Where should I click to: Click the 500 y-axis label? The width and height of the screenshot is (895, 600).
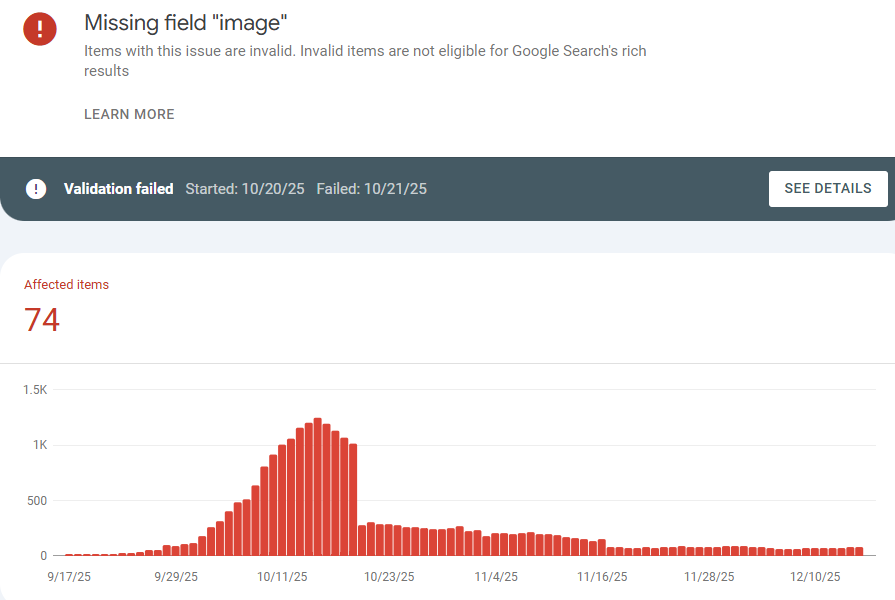pyautogui.click(x=36, y=500)
